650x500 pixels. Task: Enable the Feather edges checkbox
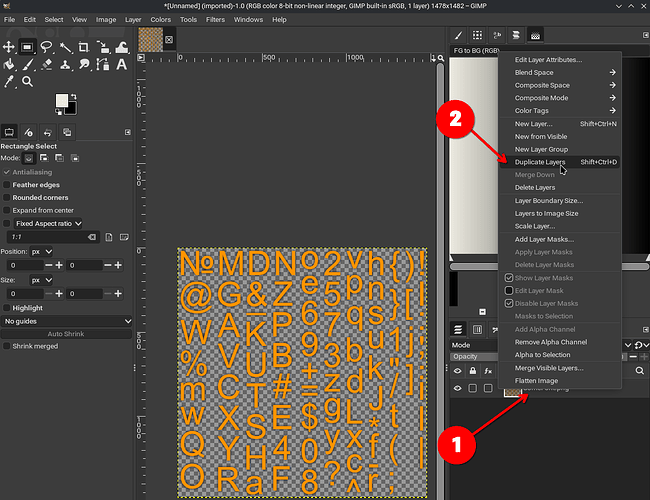click(x=8, y=185)
